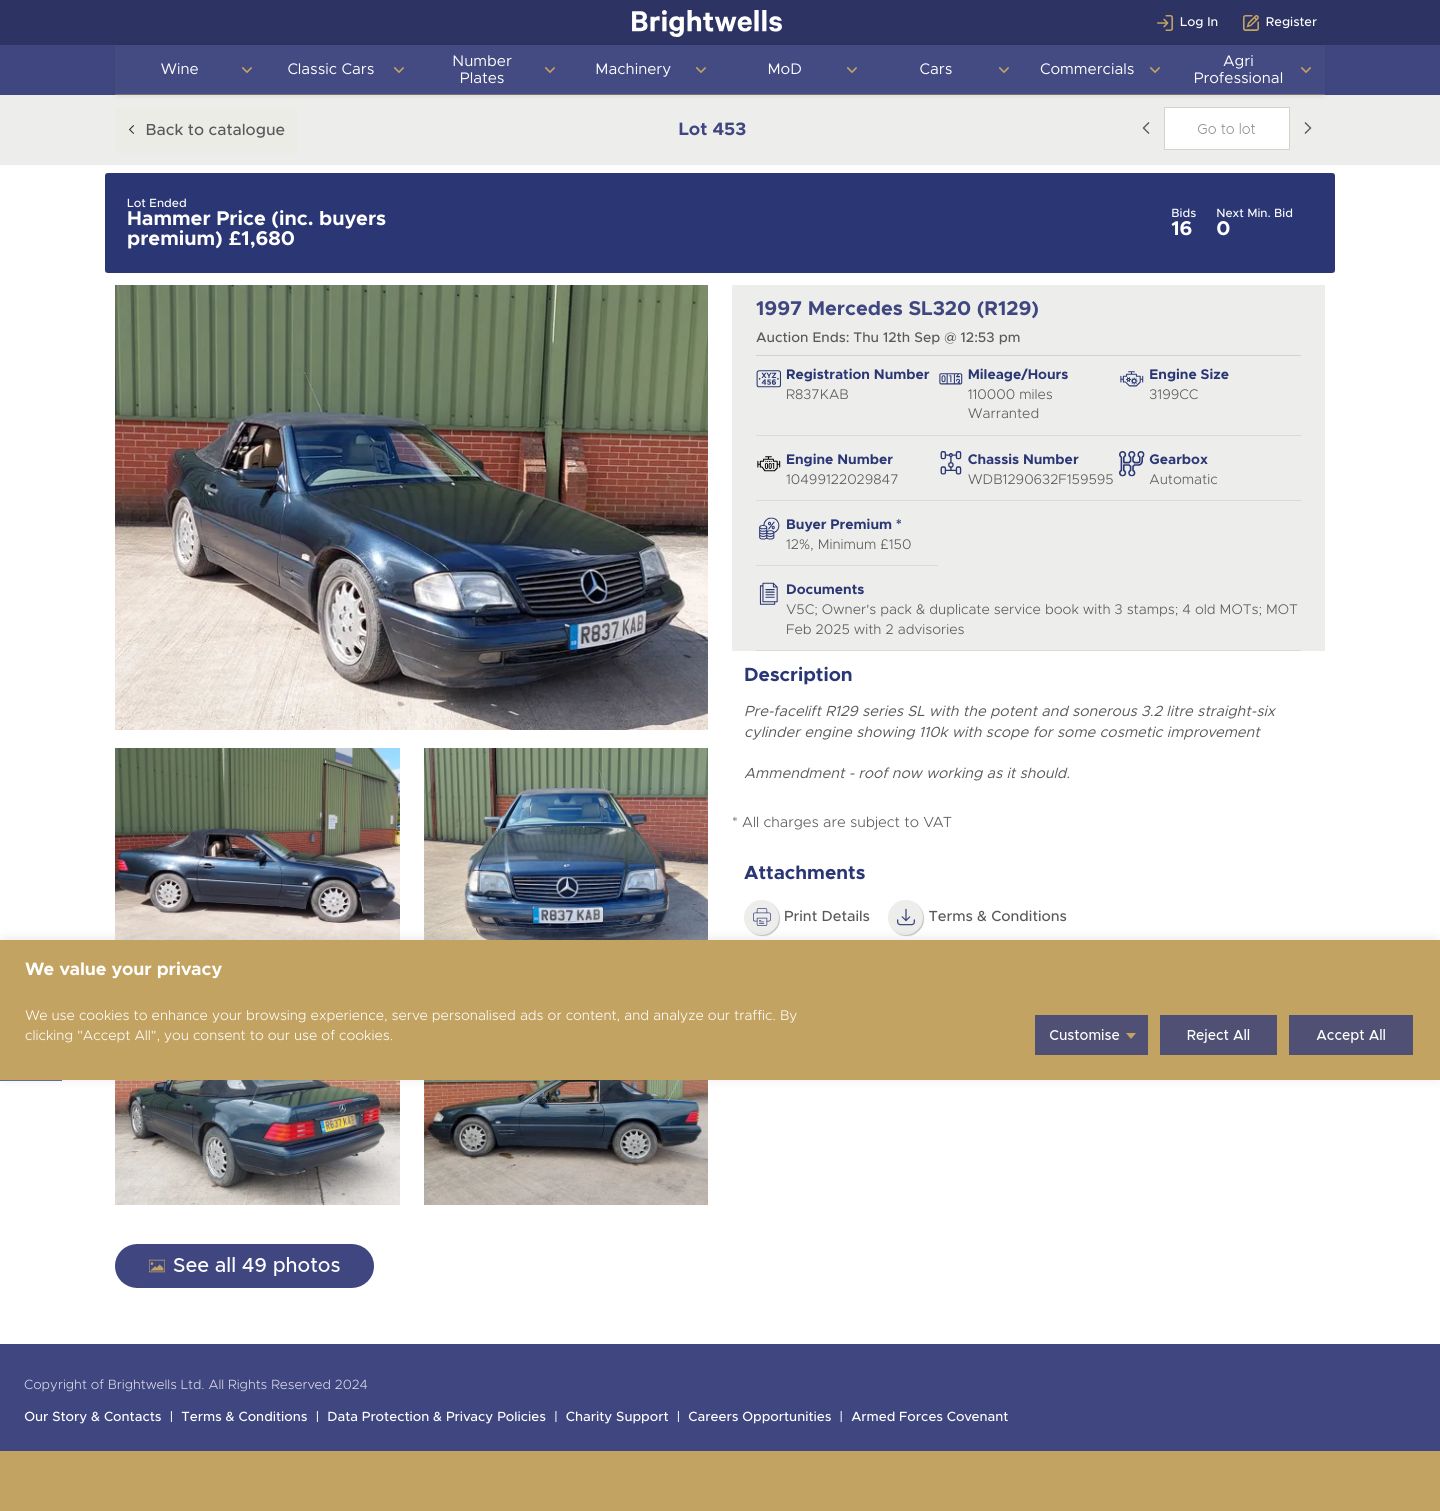Open the Number Plates navigation menu
1440x1511 pixels.
482,69
